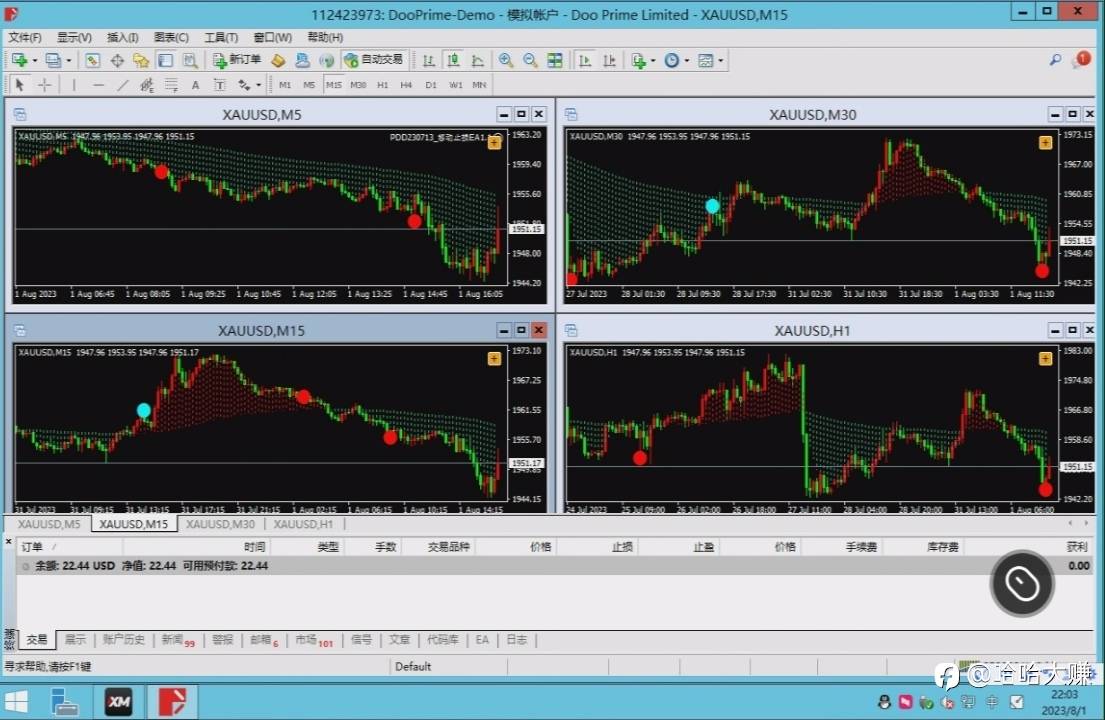This screenshot has height=720, width=1105.
Task: Tile chart windows icon
Action: [x=555, y=61]
